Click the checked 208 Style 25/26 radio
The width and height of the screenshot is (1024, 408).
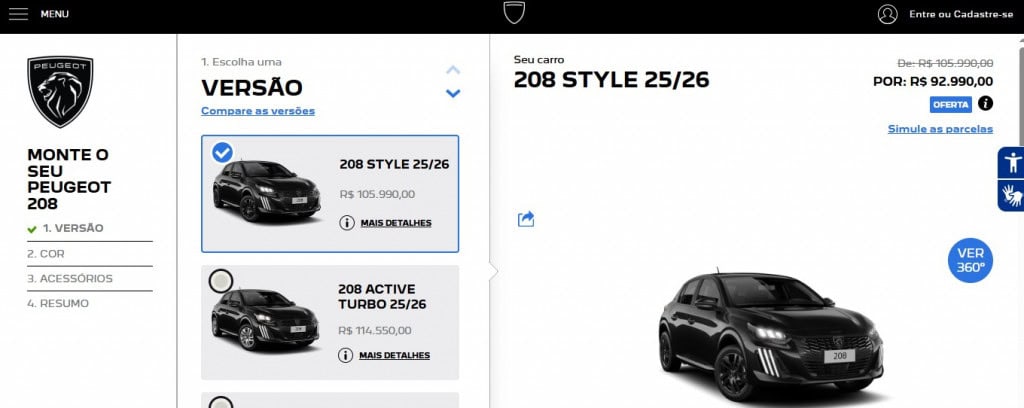point(222,153)
